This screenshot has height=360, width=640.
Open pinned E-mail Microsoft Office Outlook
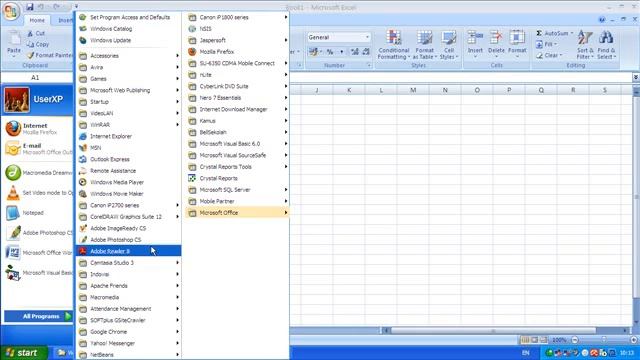(38, 149)
